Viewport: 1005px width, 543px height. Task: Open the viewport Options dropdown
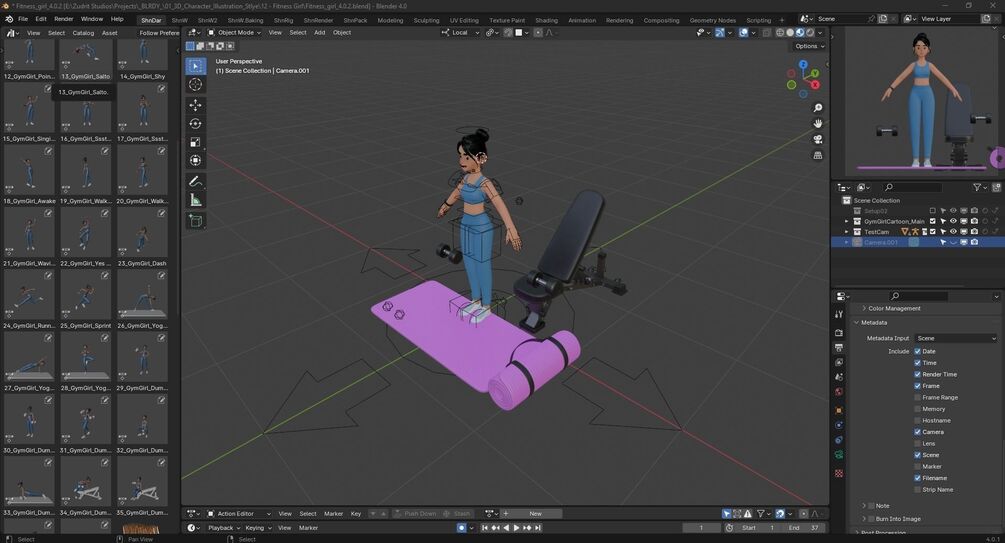810,46
